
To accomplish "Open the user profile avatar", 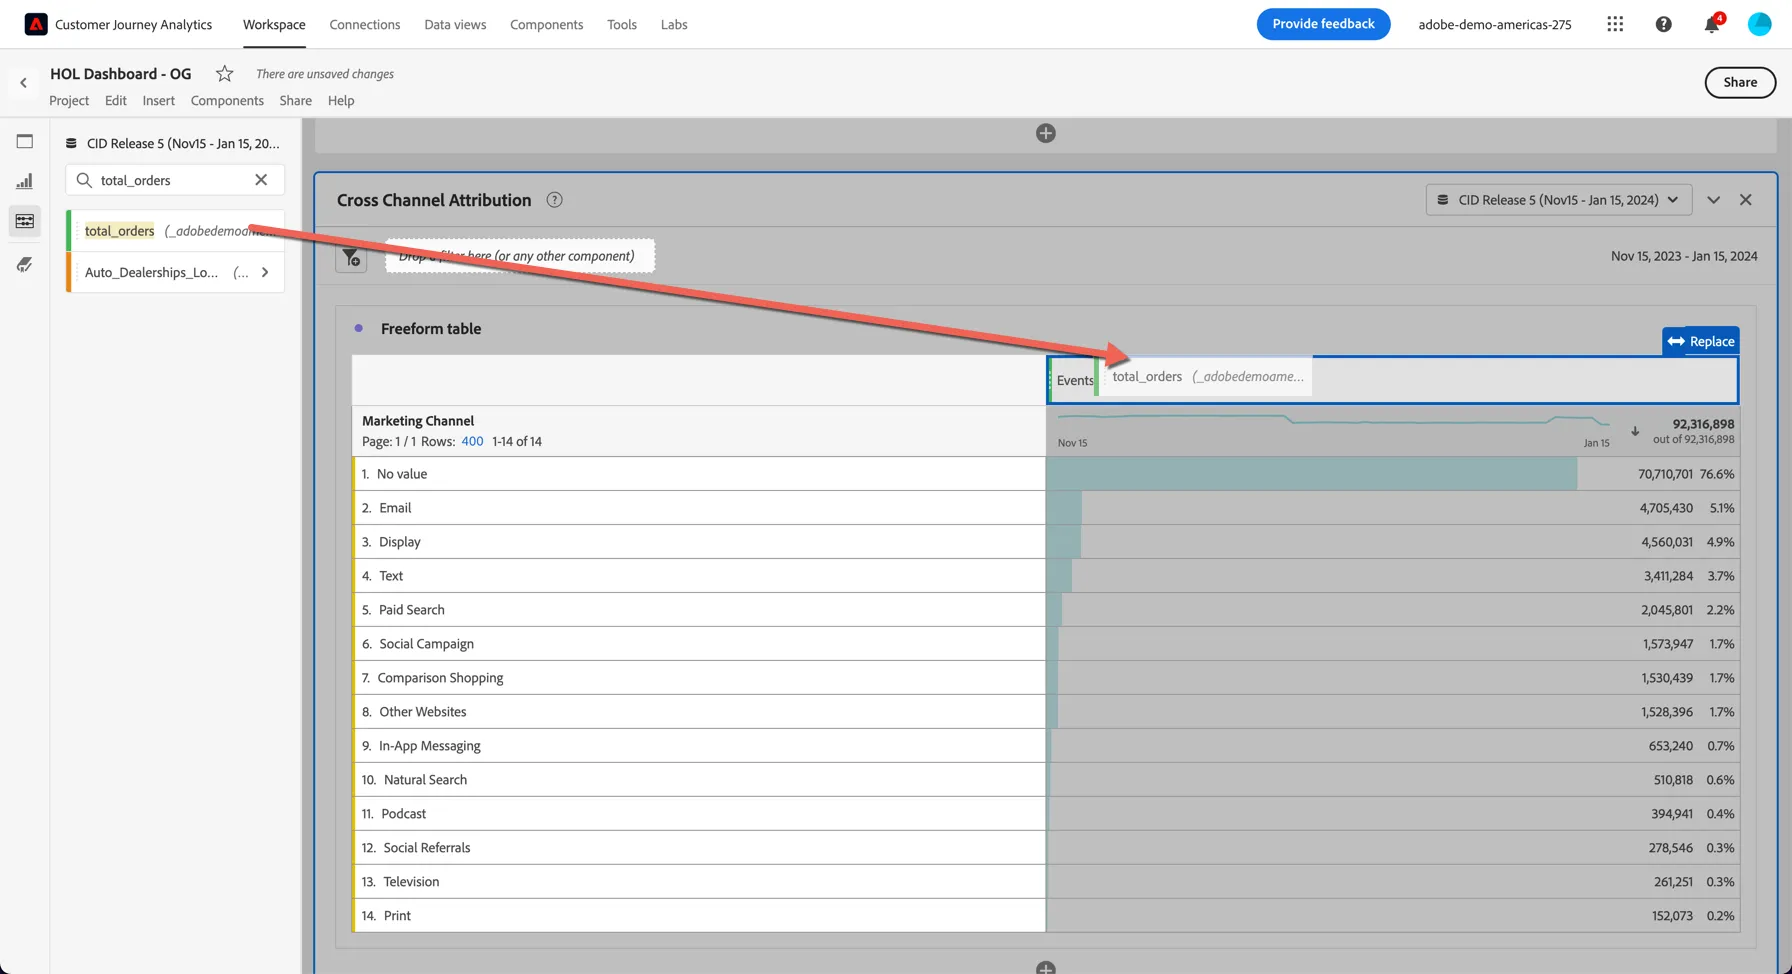I will pyautogui.click(x=1760, y=24).
